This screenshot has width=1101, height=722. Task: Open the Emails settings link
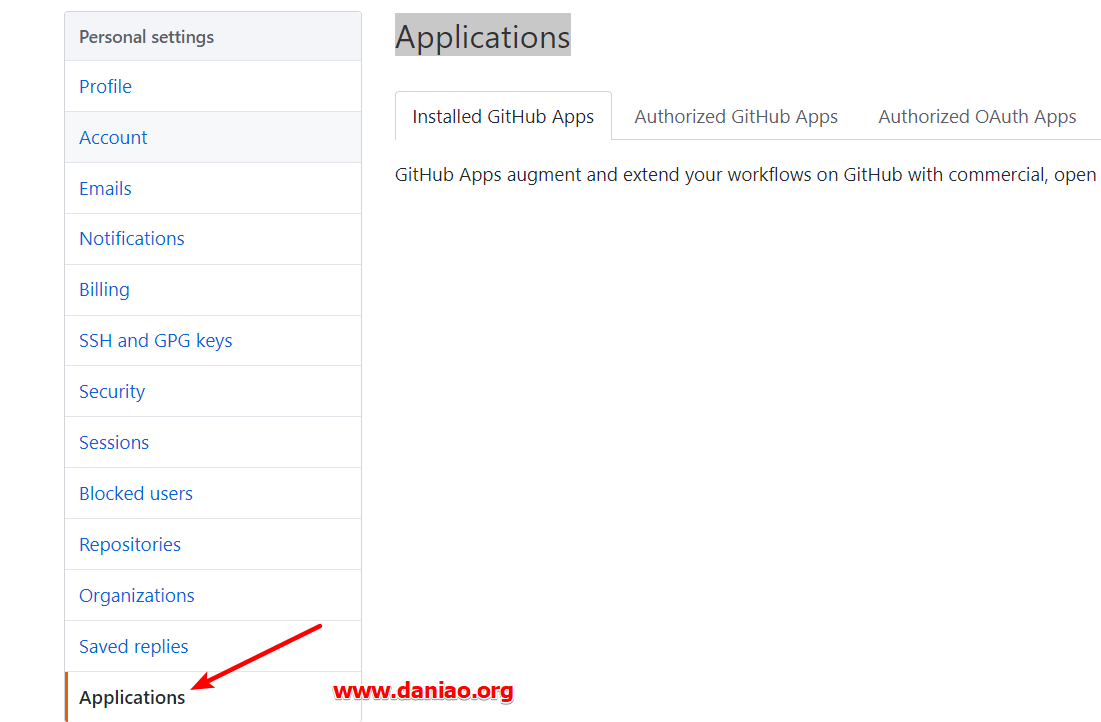213,188
